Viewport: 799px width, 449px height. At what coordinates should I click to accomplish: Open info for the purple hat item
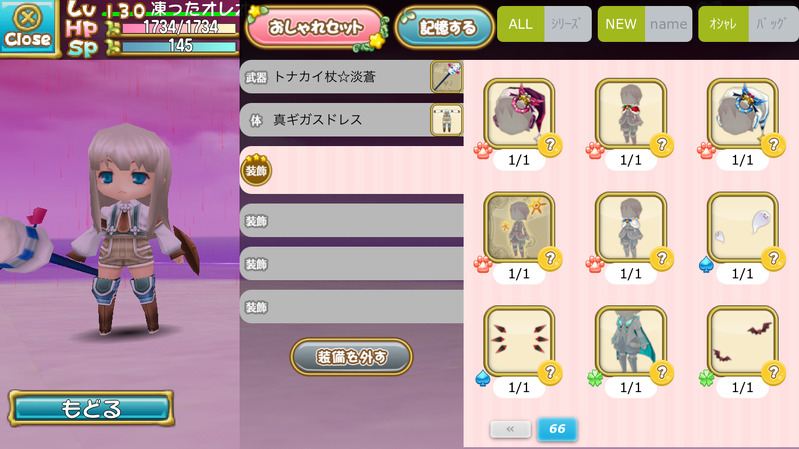pos(550,146)
